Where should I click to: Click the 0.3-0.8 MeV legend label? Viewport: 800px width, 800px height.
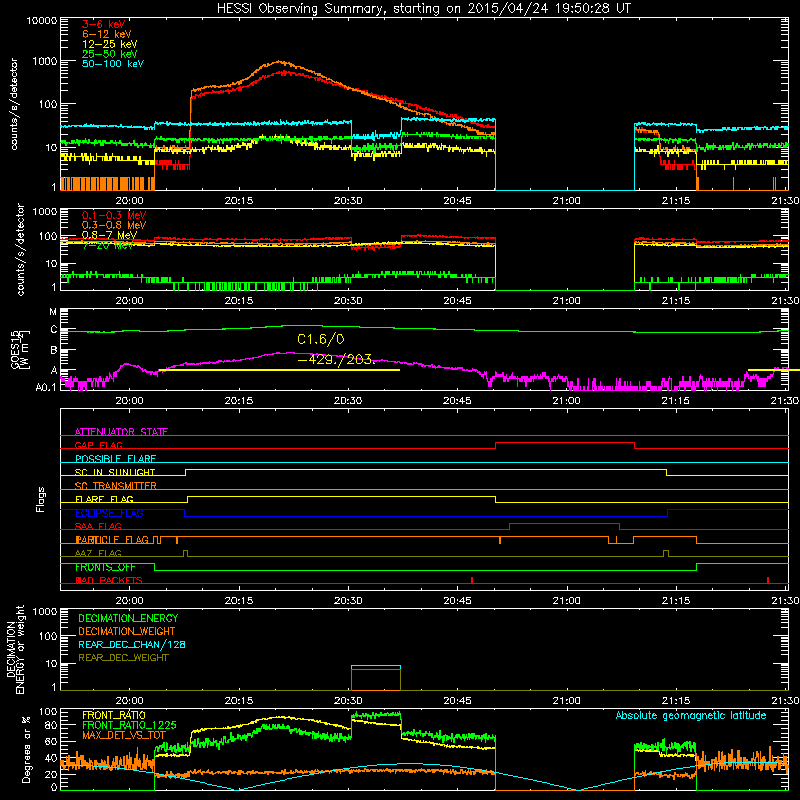tap(114, 225)
